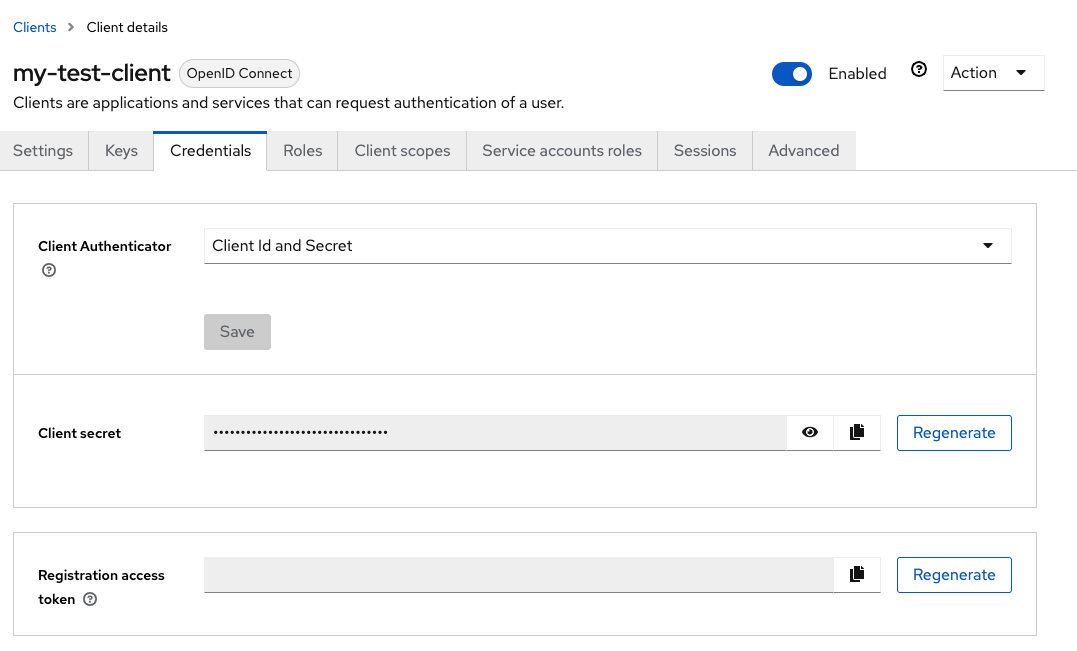Open the Client scopes tab
Image resolution: width=1077 pixels, height=651 pixels.
point(402,150)
